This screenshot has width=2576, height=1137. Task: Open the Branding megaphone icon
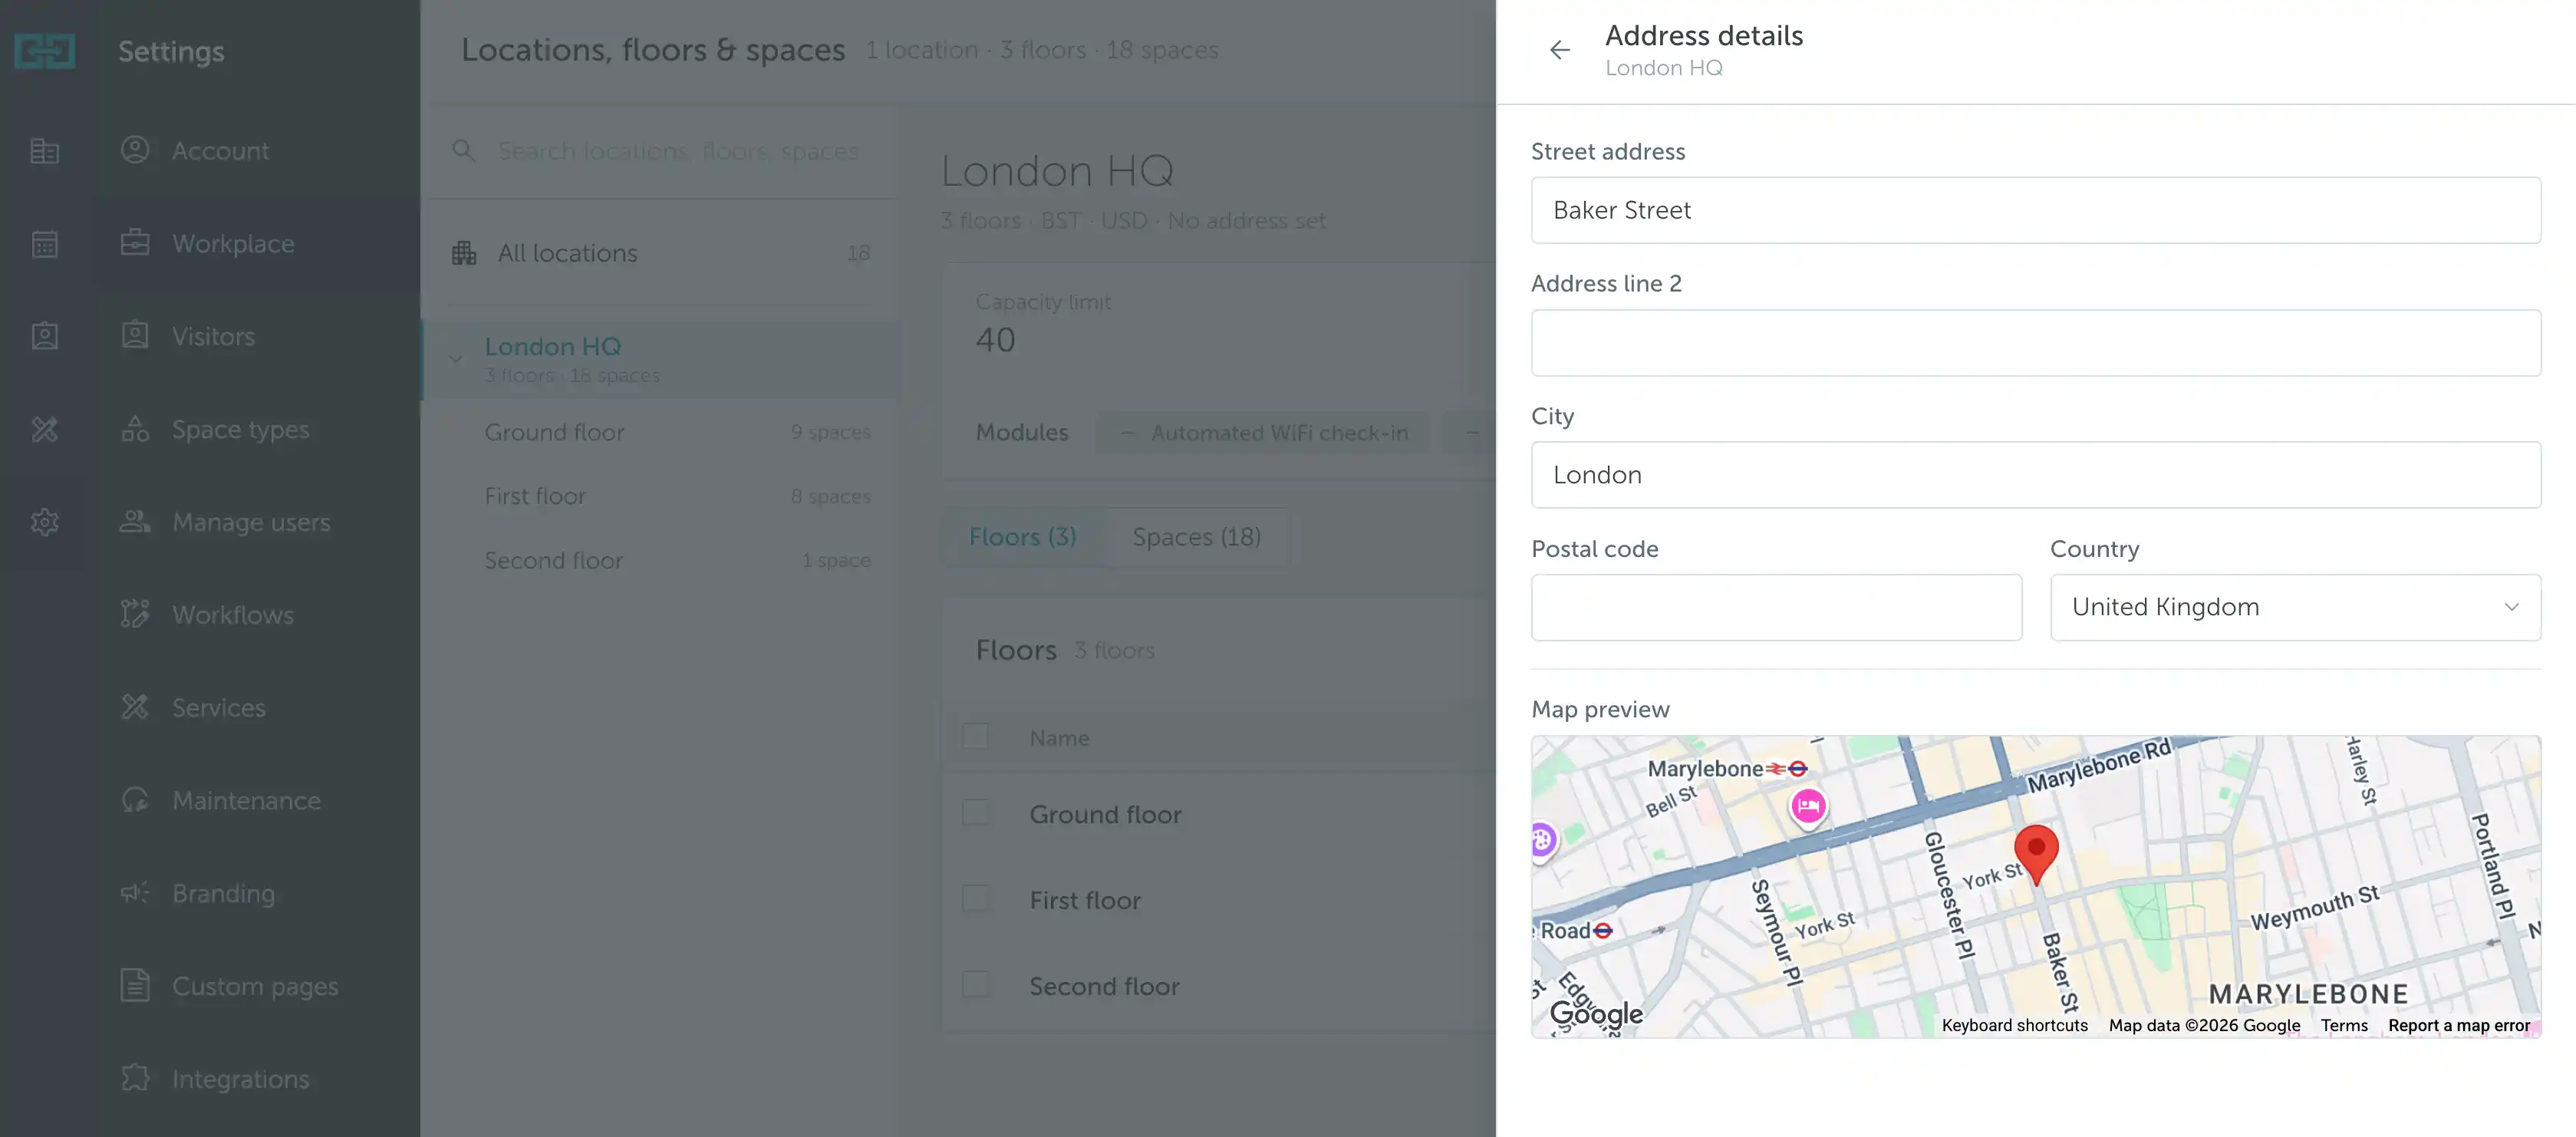coord(135,892)
